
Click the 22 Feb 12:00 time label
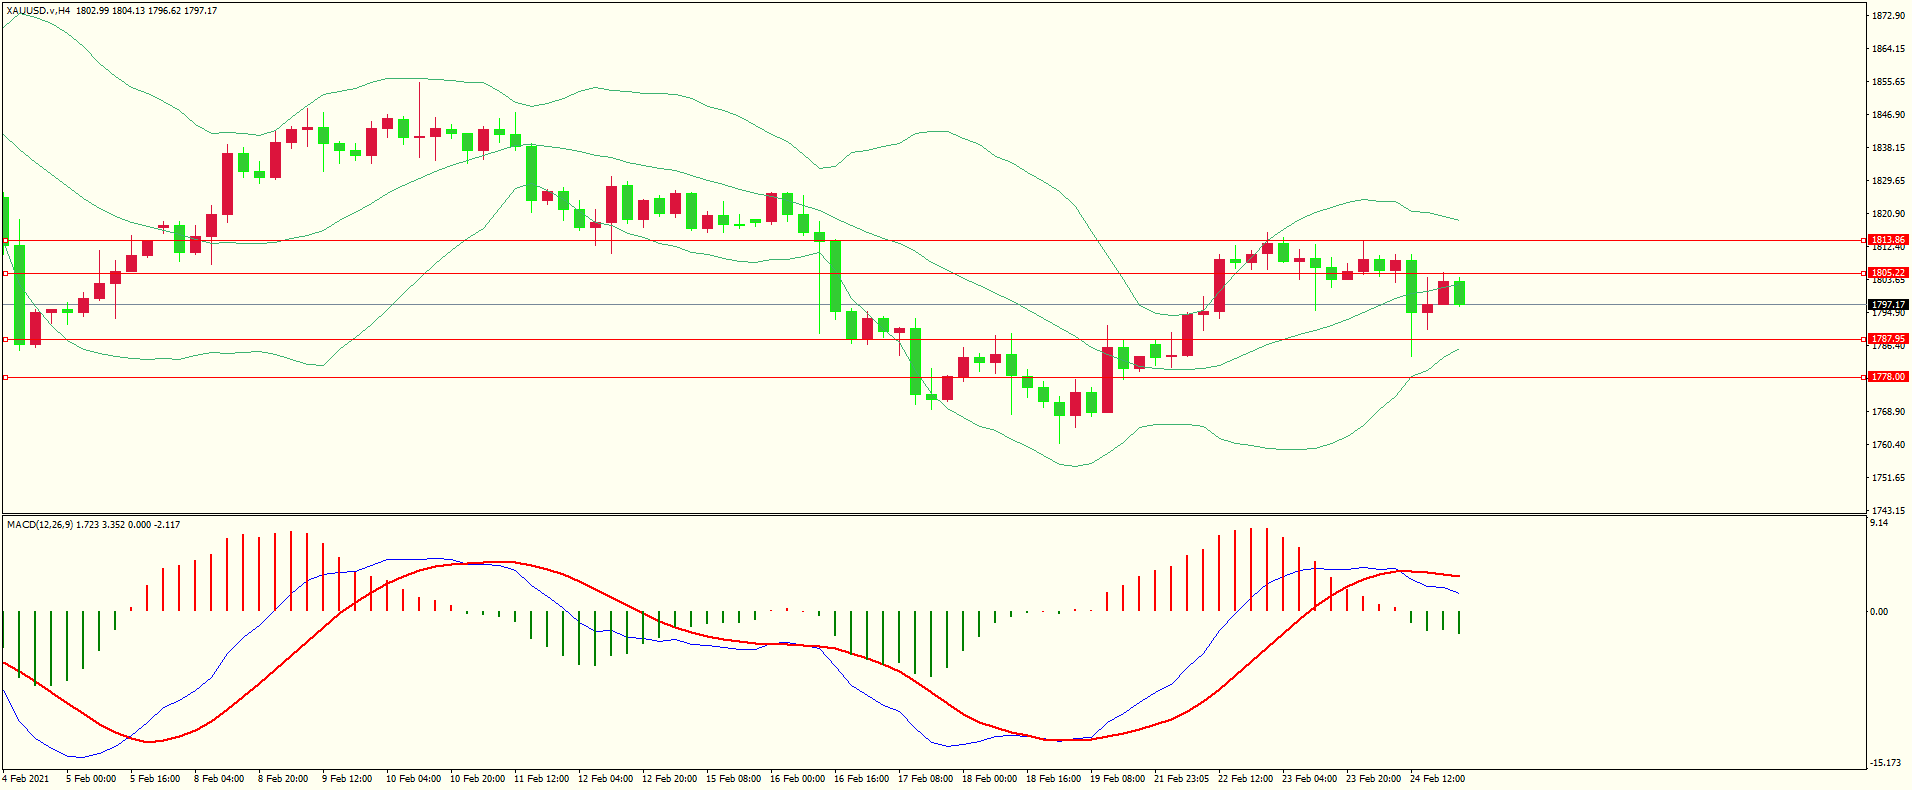[x=1245, y=779]
